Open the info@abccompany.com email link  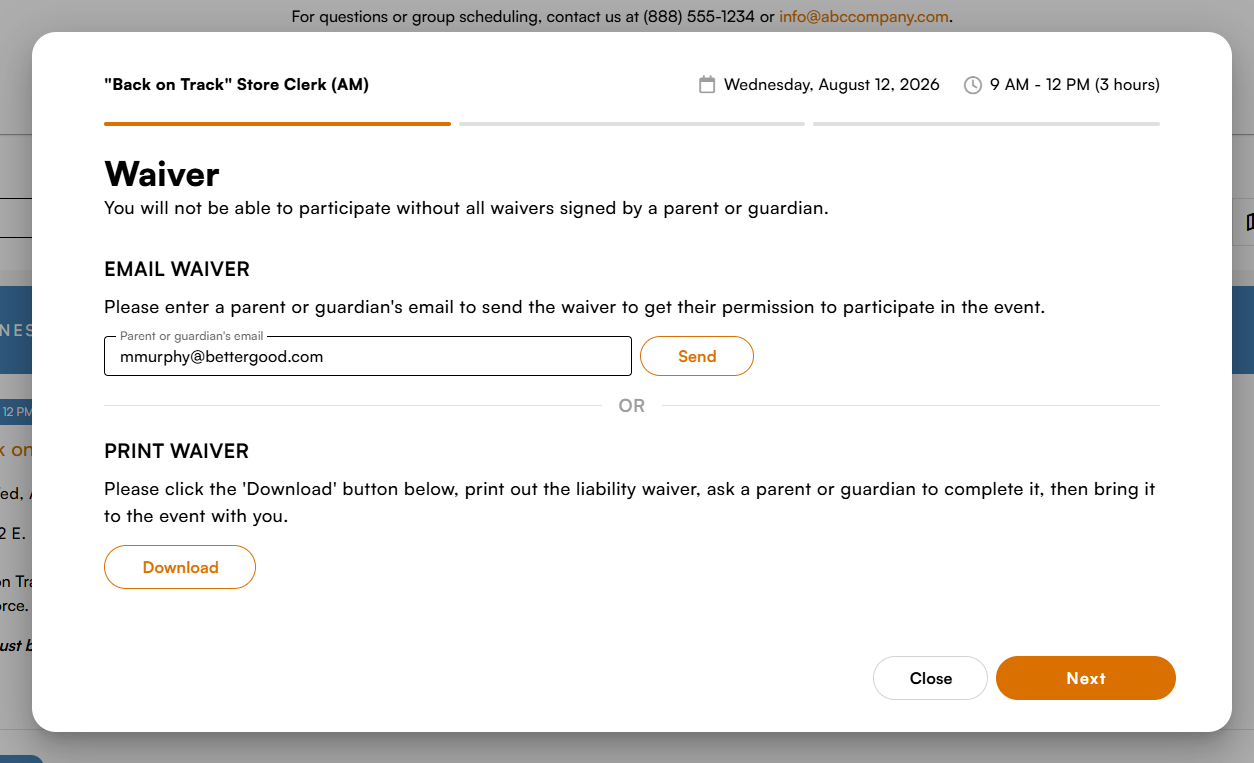point(864,16)
